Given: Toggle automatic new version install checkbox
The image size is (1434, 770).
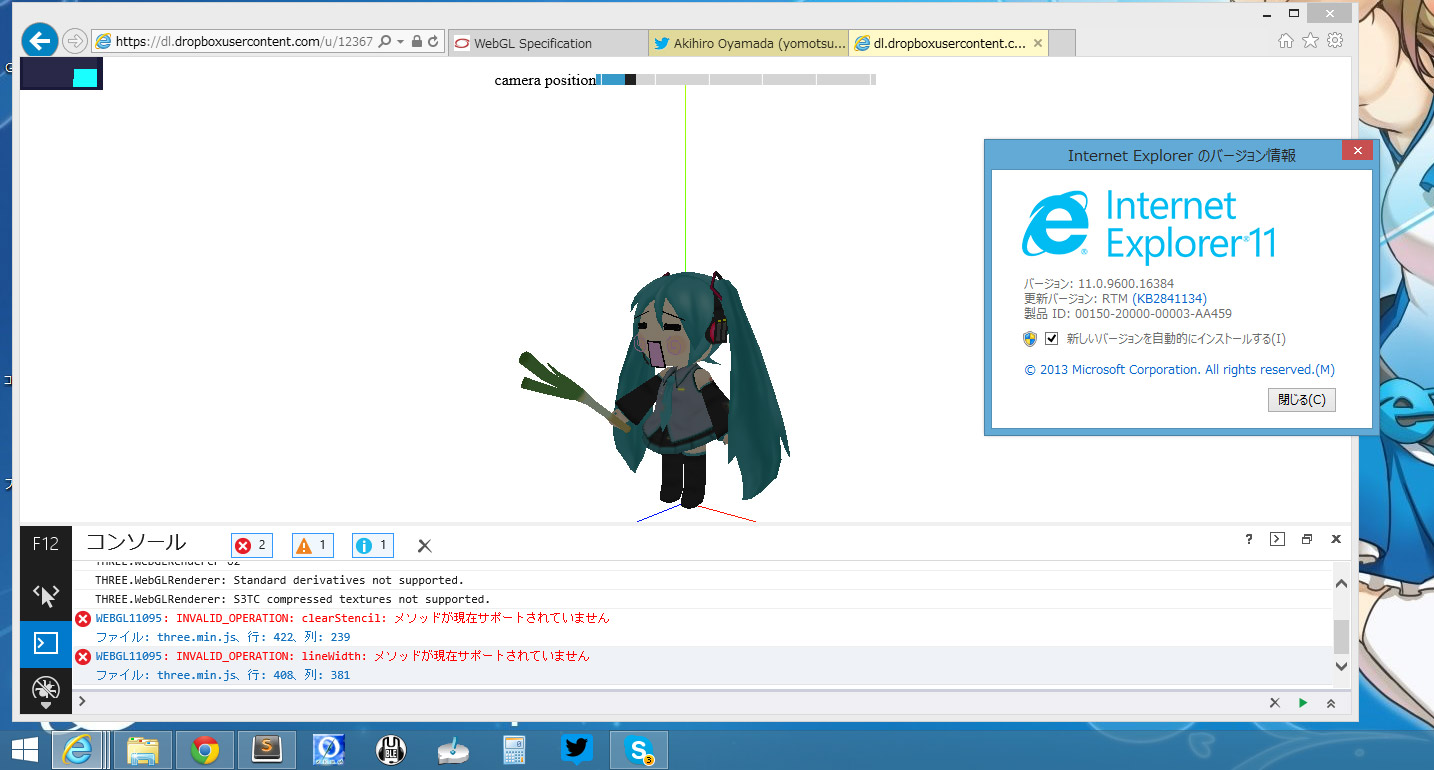Looking at the screenshot, I should pos(1051,339).
